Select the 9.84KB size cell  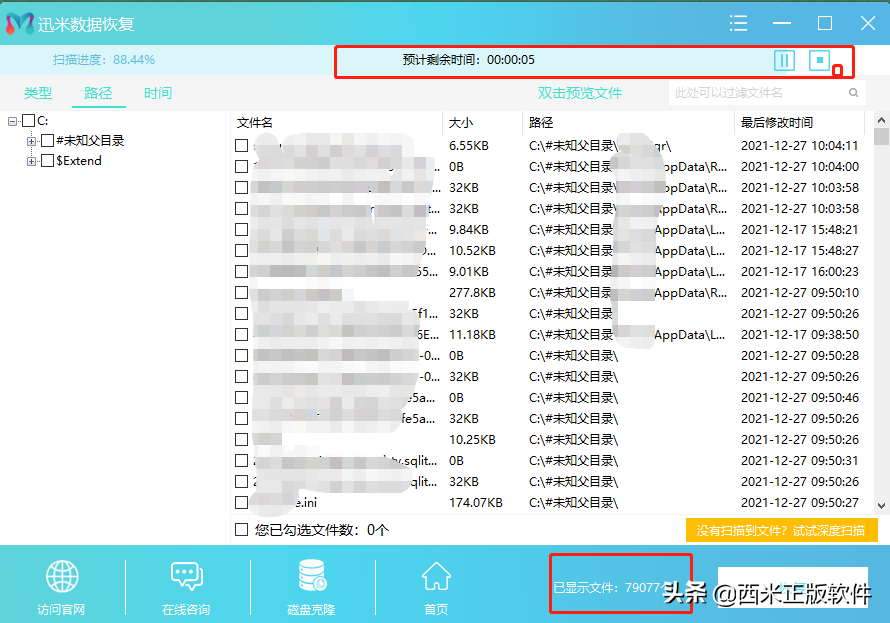469,230
